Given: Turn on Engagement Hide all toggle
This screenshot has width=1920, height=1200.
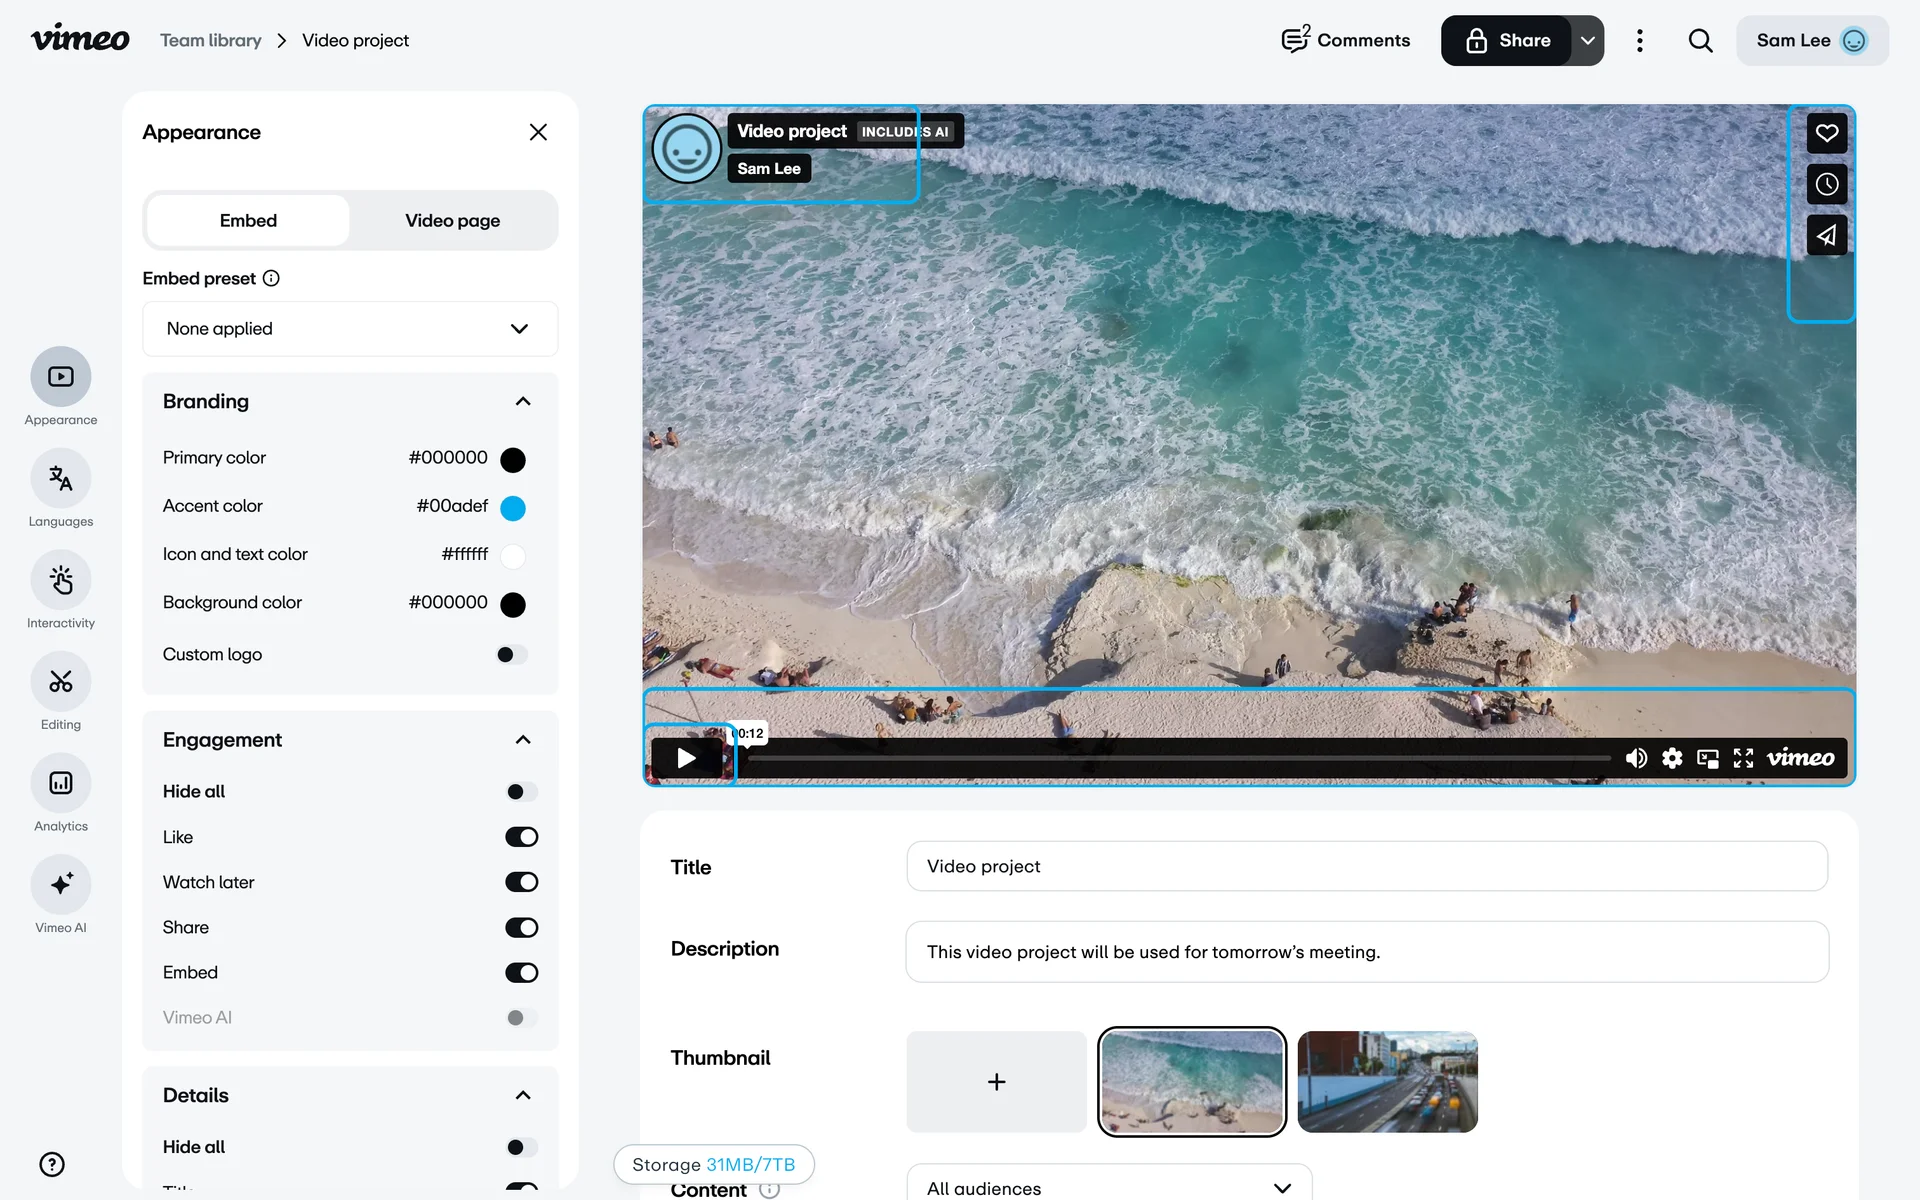Looking at the screenshot, I should pyautogui.click(x=521, y=792).
